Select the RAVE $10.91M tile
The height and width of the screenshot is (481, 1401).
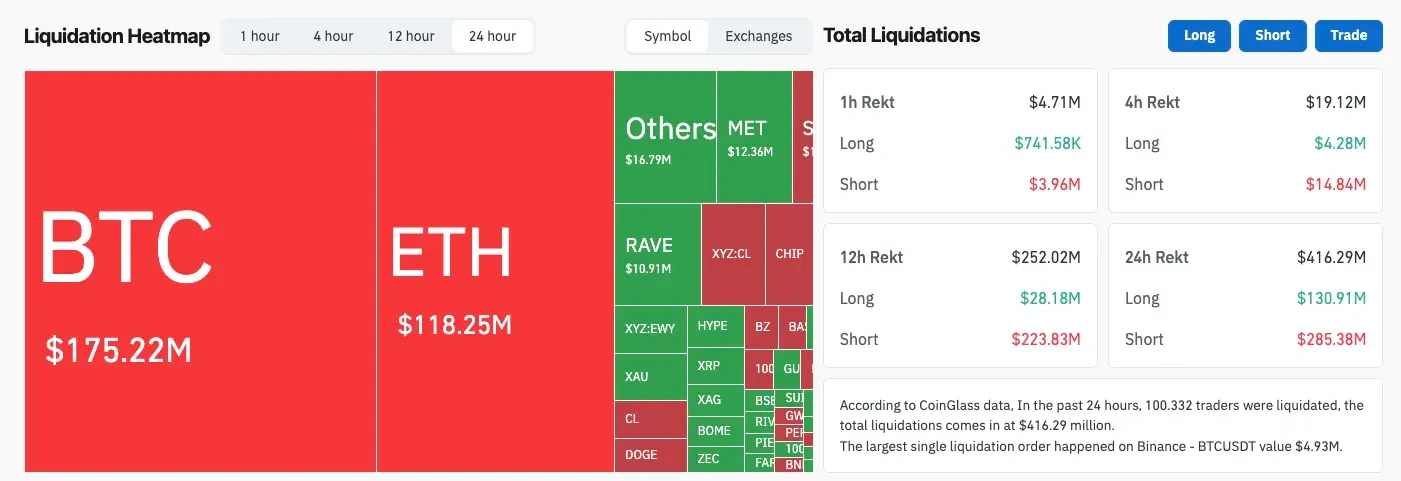pos(657,254)
